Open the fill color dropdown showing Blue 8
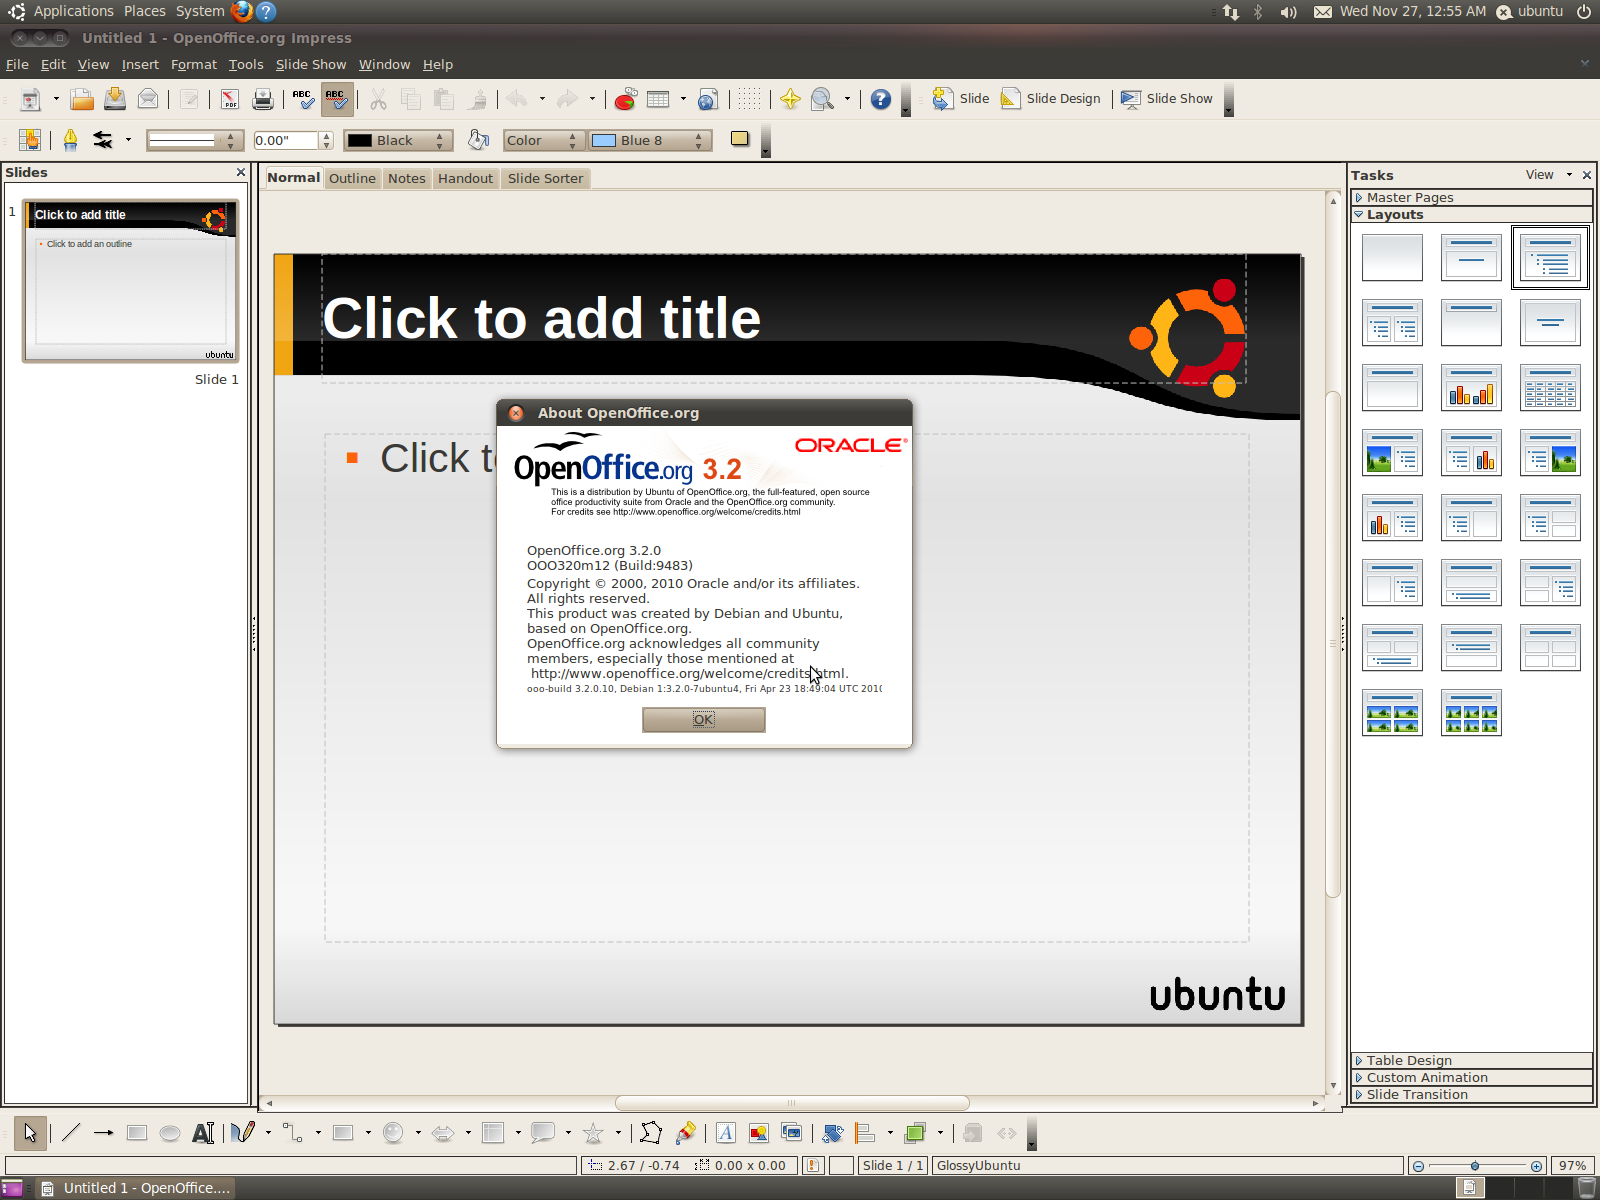The width and height of the screenshot is (1600, 1200). tap(650, 140)
